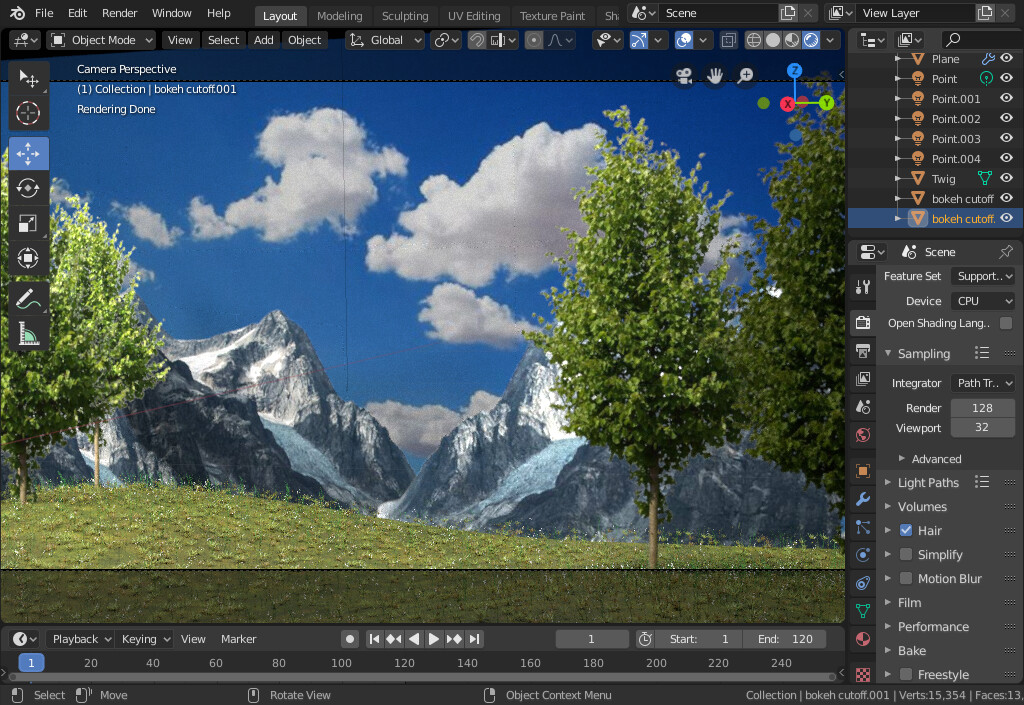Expand the Light Paths panel
This screenshot has width=1024, height=705.
pyautogui.click(x=927, y=482)
